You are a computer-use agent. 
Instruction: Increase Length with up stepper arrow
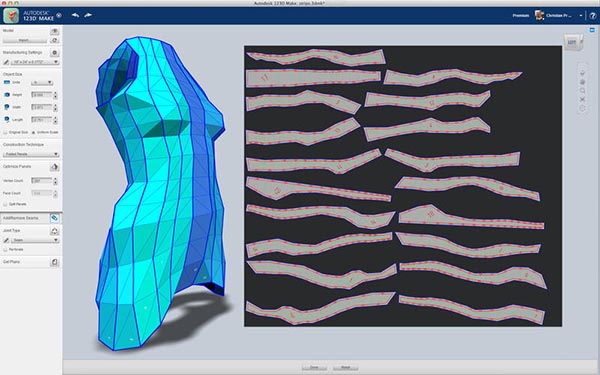coord(55,118)
